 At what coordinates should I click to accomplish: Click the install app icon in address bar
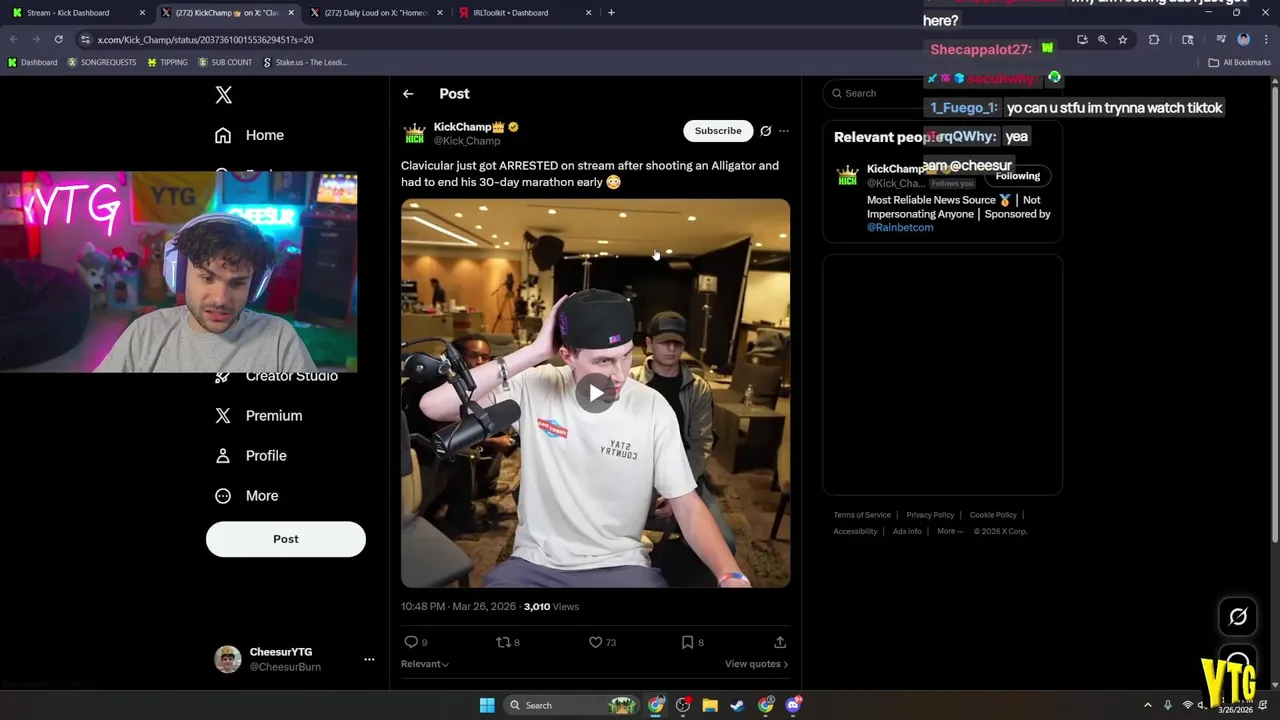(1082, 40)
